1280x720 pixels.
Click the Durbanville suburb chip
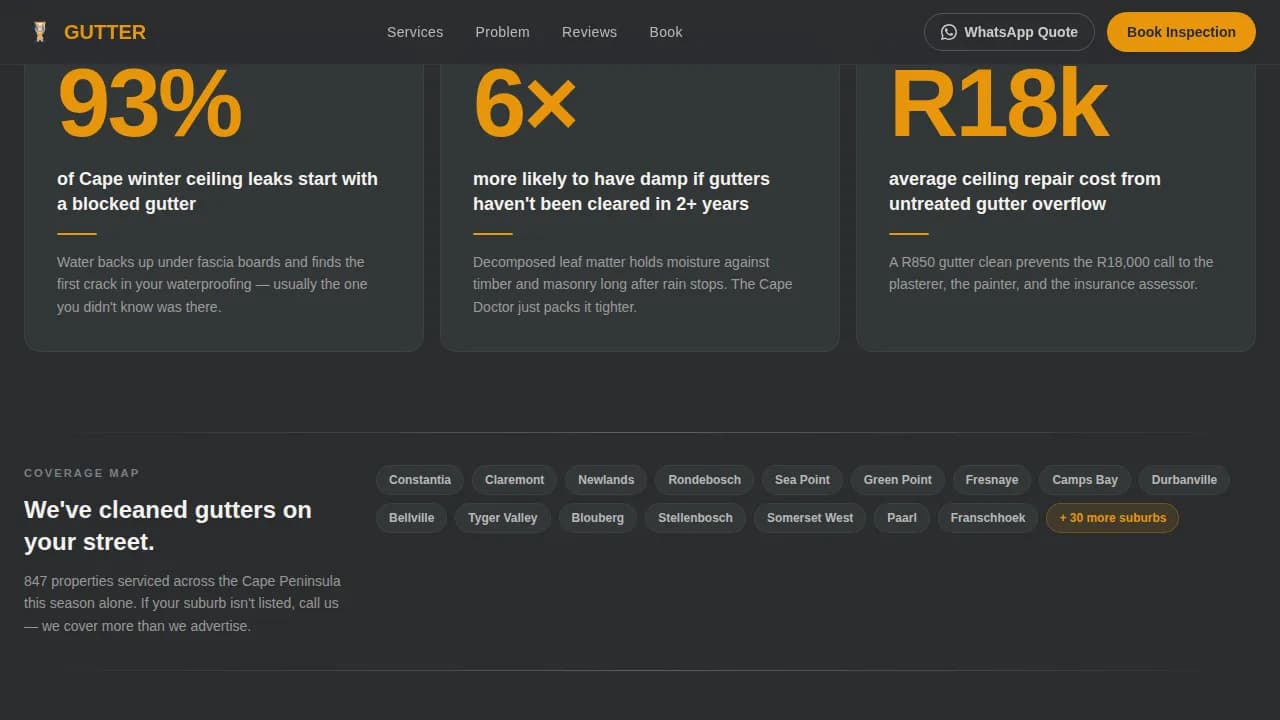(x=1184, y=479)
